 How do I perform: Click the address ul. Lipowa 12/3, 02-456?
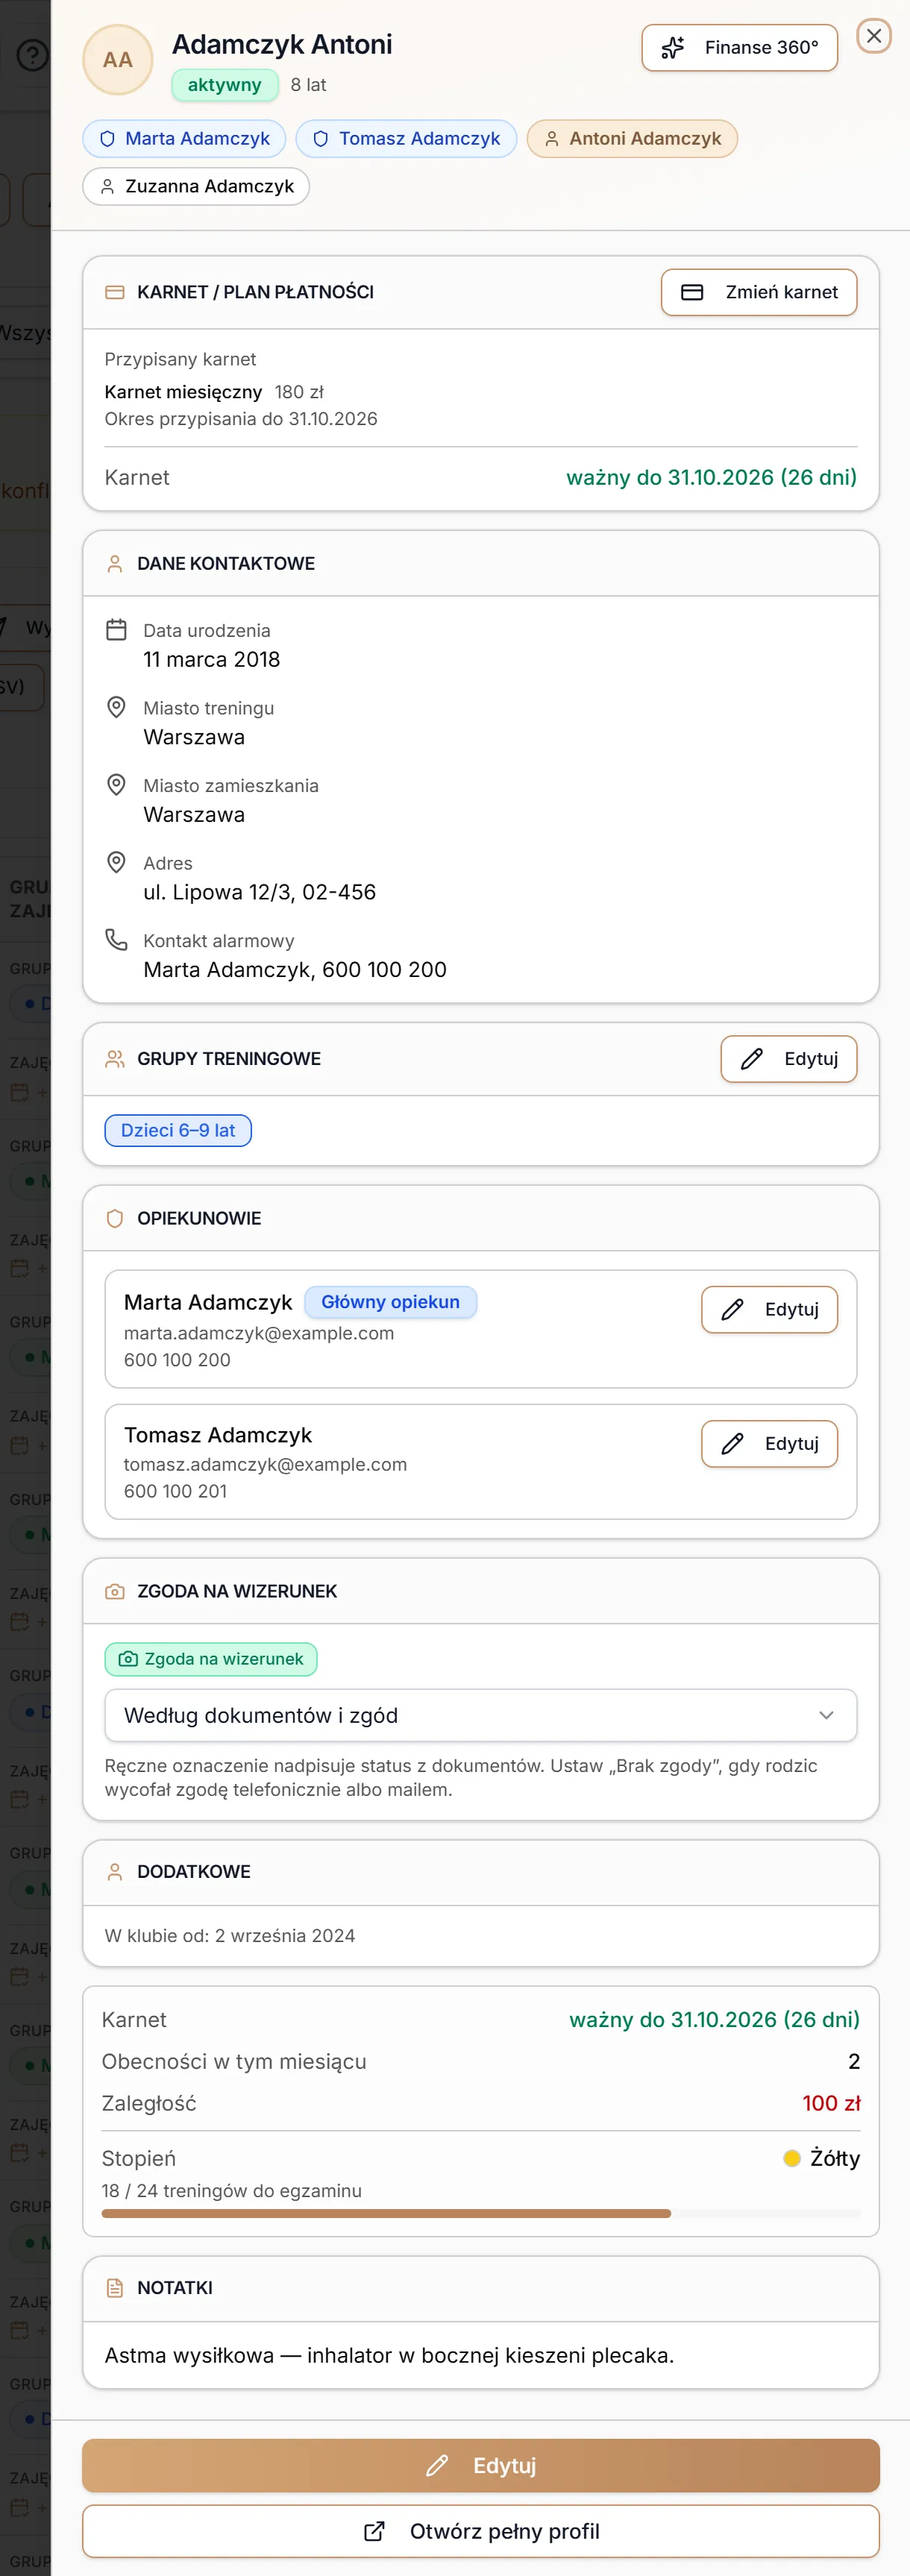pyautogui.click(x=260, y=893)
